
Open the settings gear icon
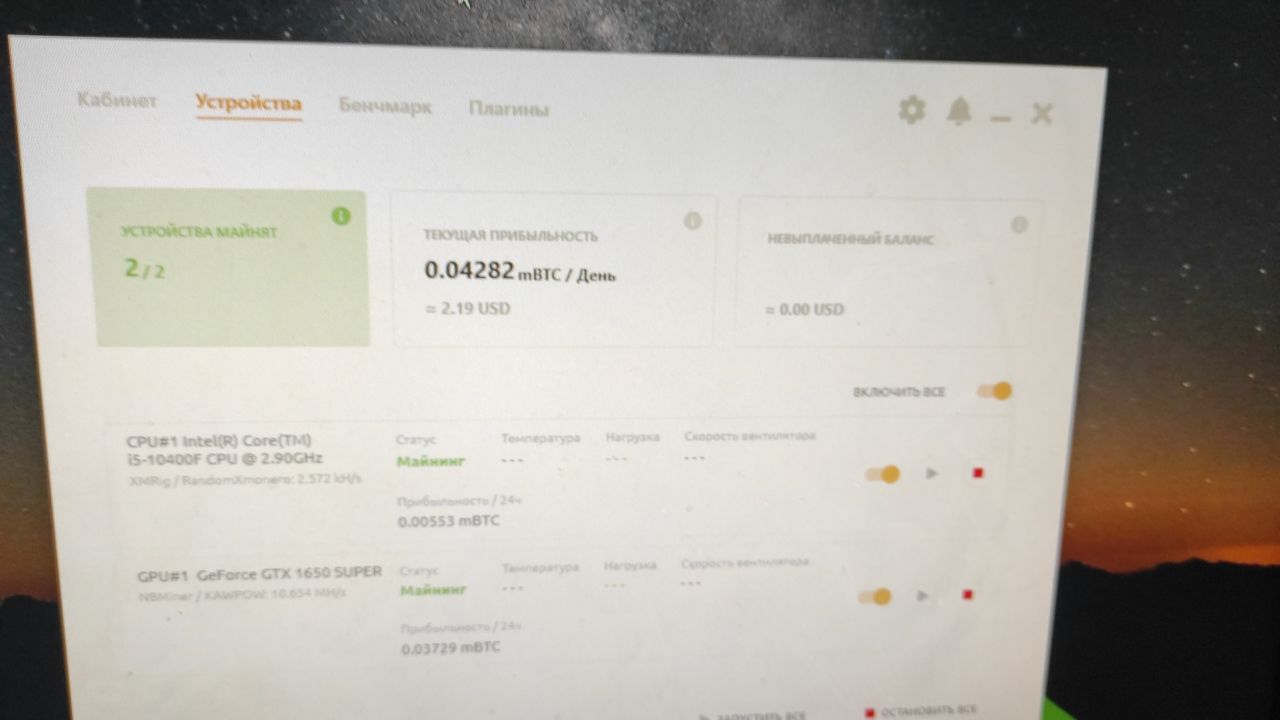911,110
